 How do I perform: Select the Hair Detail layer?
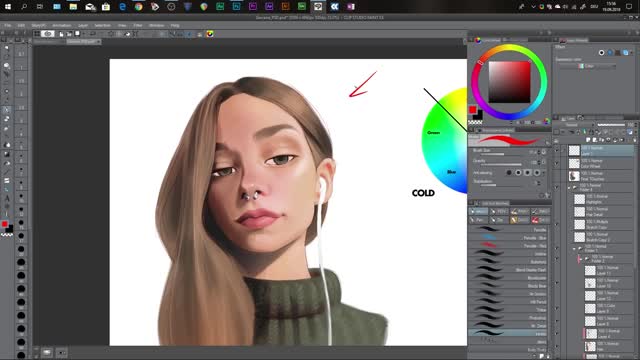tap(602, 211)
